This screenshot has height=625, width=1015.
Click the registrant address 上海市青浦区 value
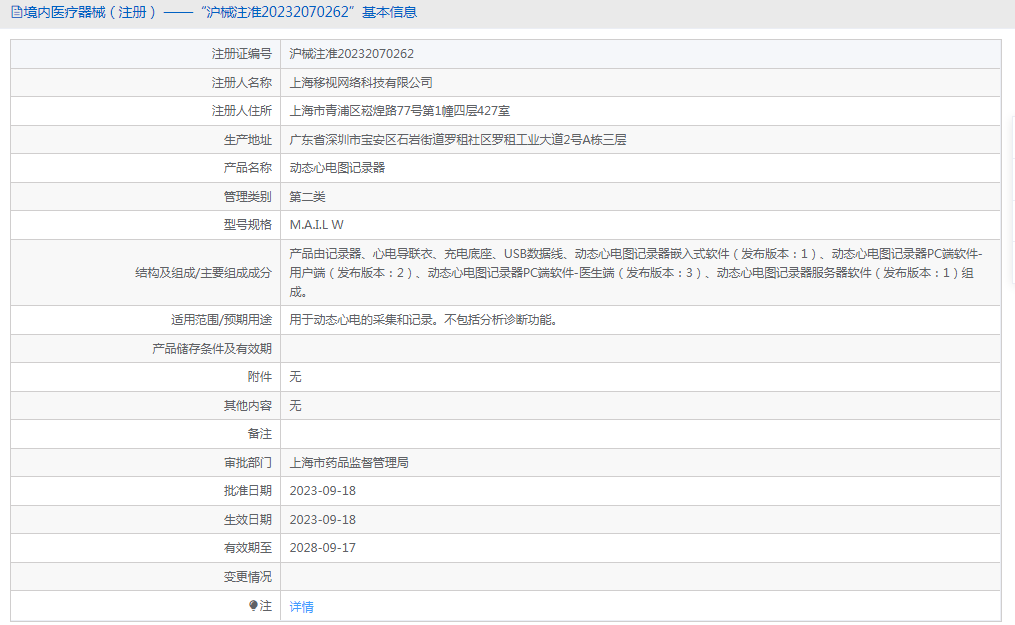click(x=400, y=111)
